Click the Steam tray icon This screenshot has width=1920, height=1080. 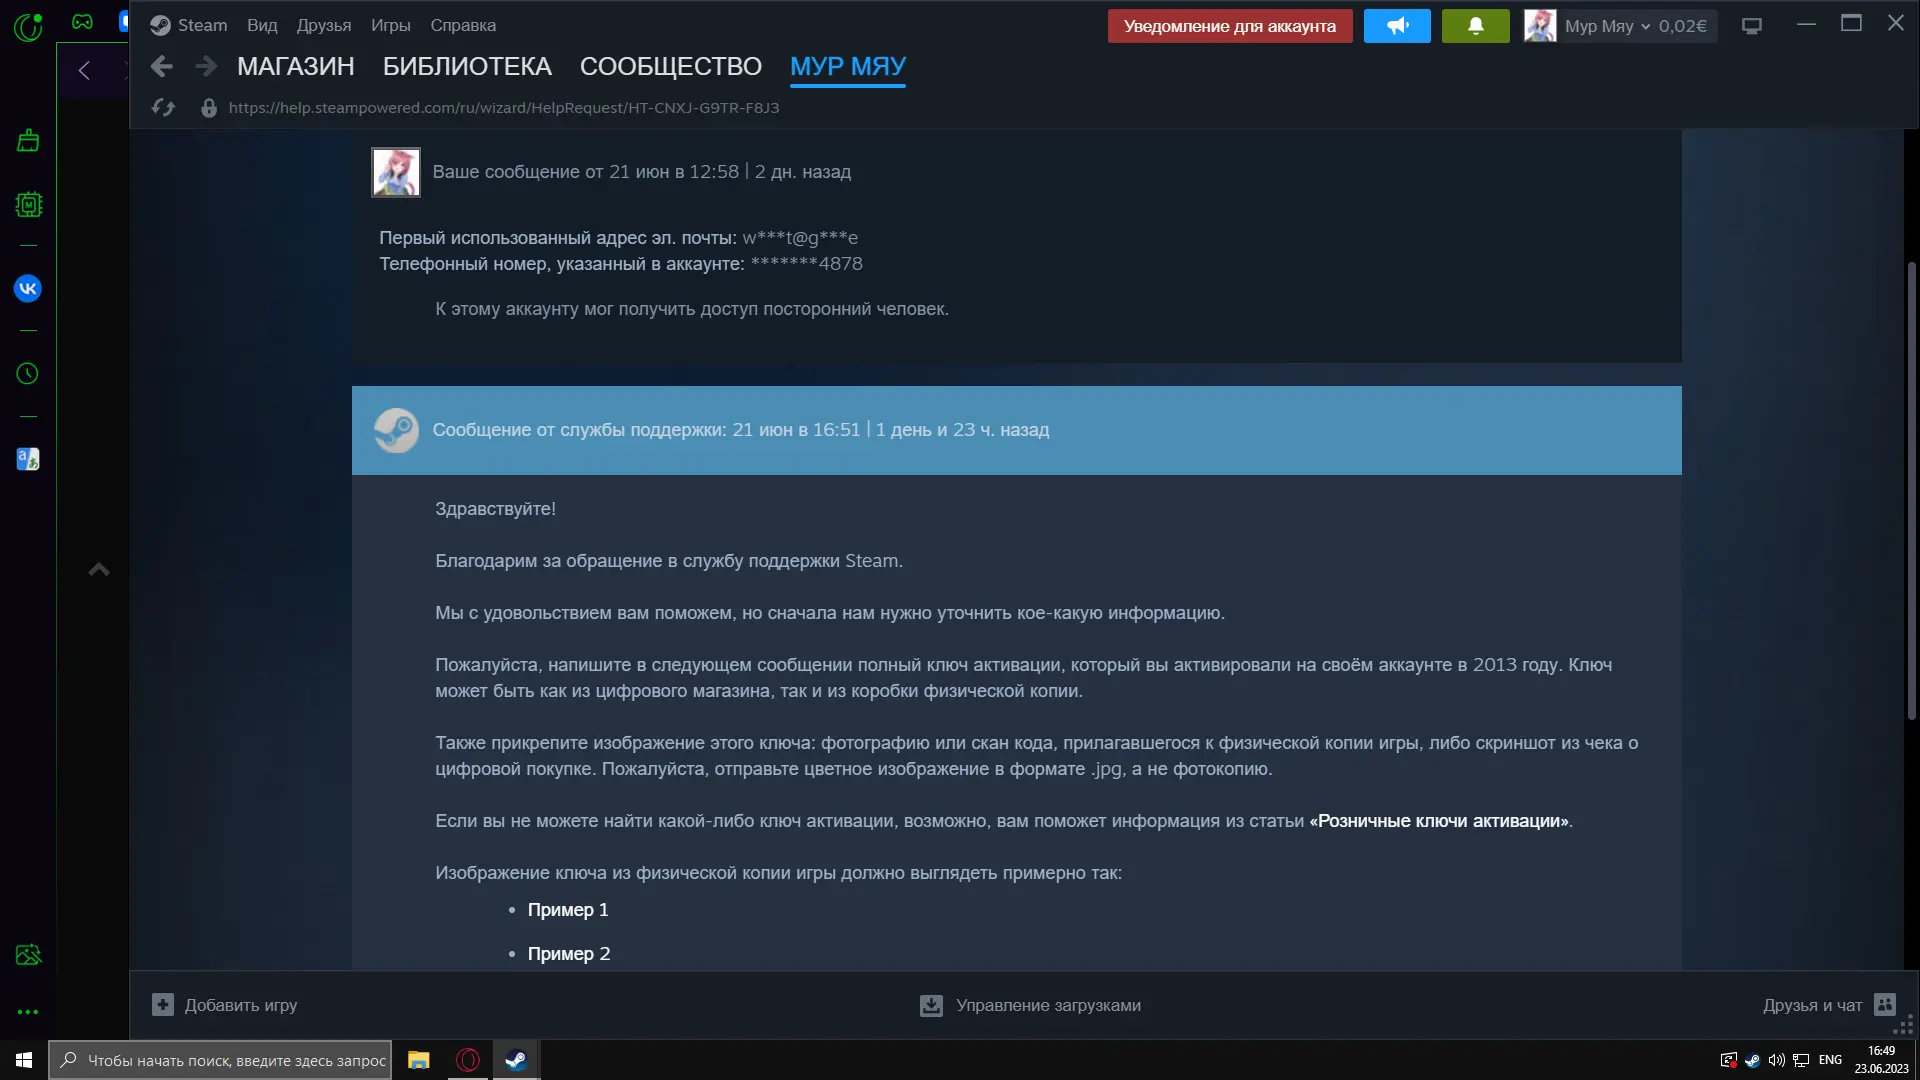coord(1752,1060)
